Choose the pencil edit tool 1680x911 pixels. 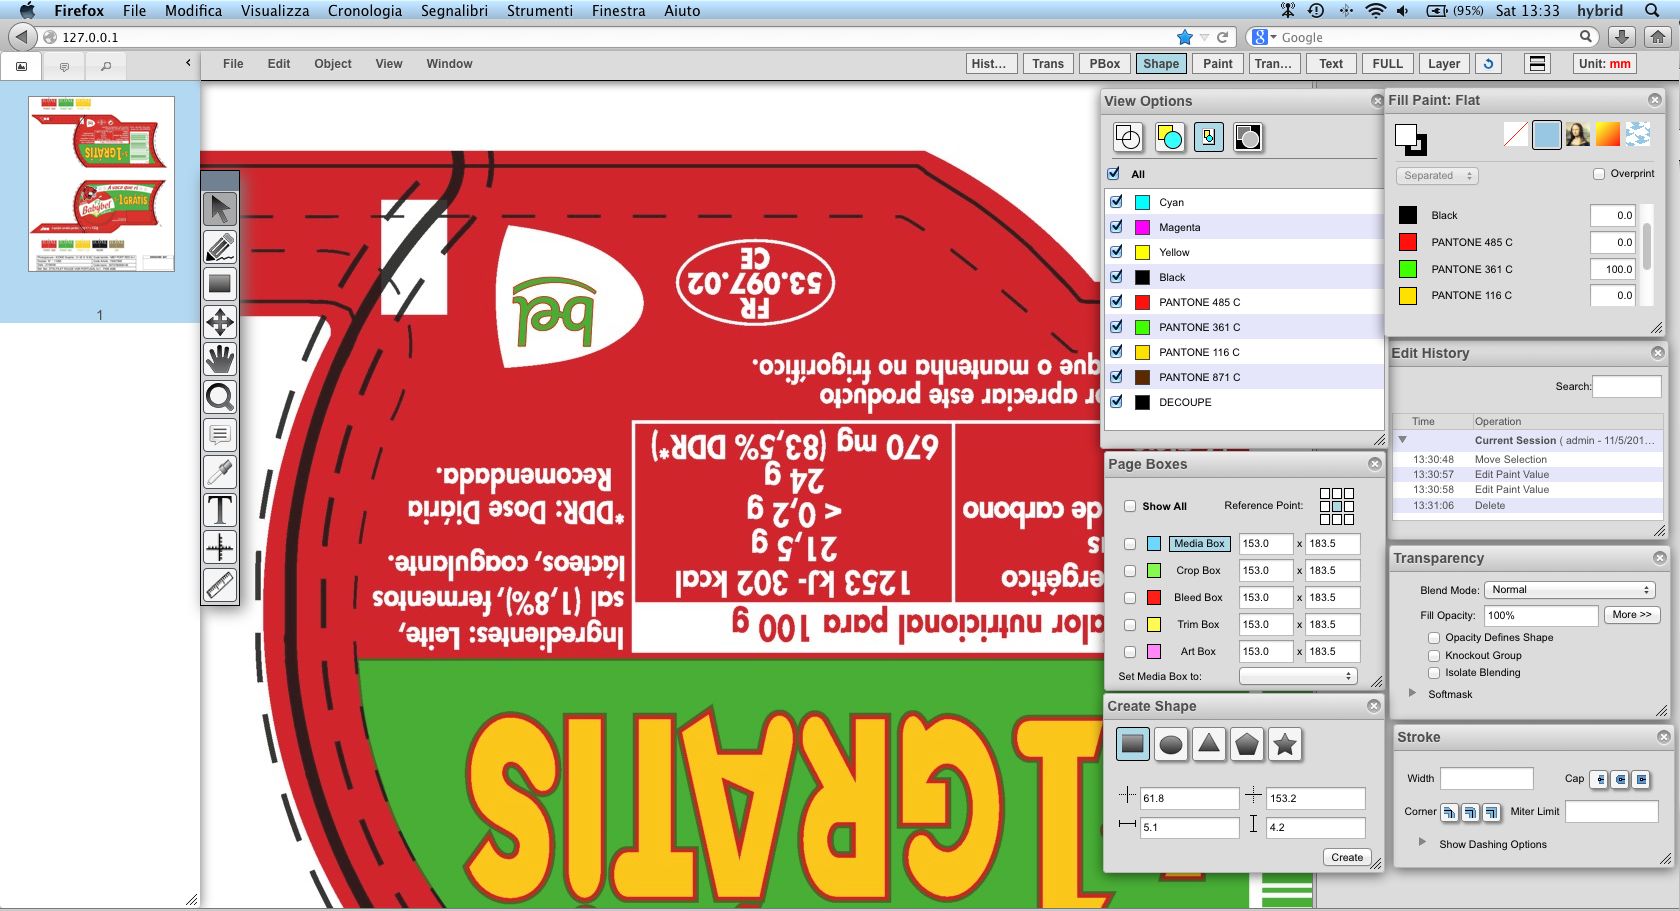pos(220,247)
